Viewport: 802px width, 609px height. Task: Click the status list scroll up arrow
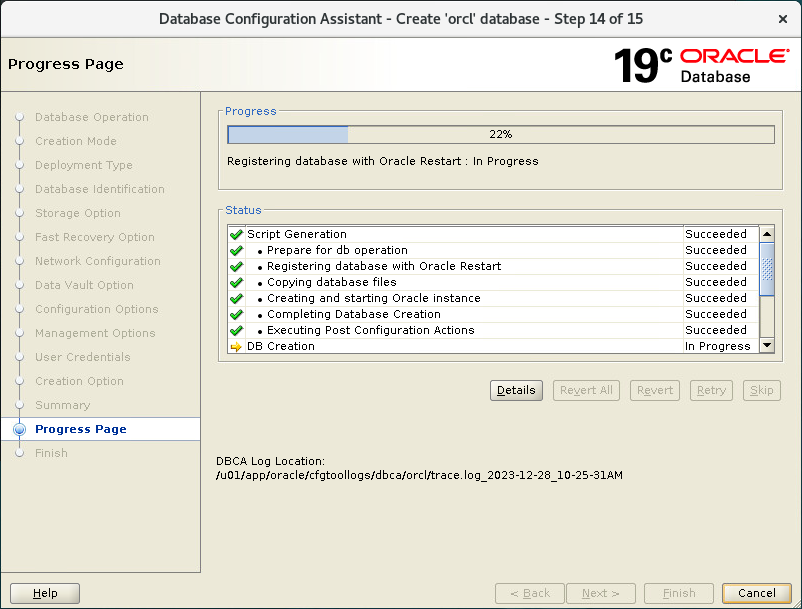tap(767, 234)
